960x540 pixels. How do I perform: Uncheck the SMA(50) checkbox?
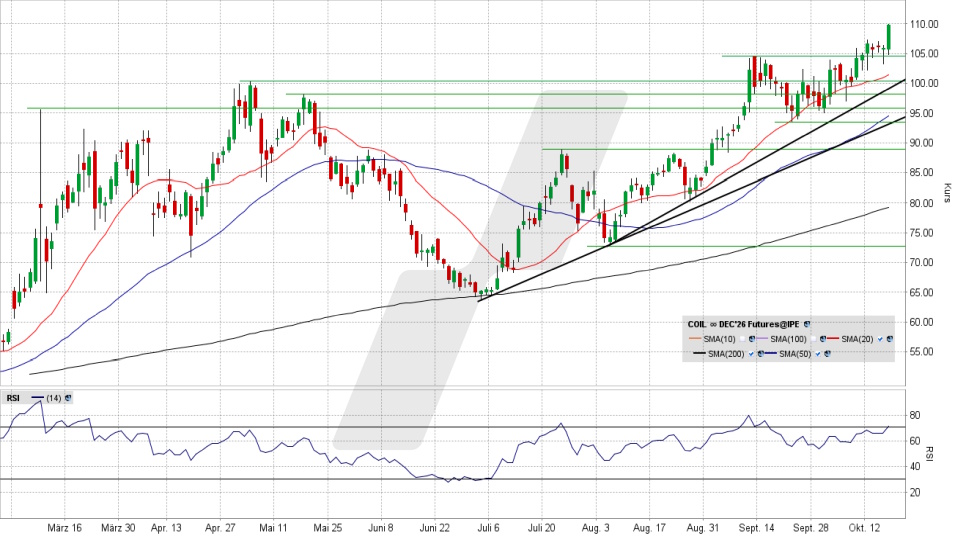818,353
